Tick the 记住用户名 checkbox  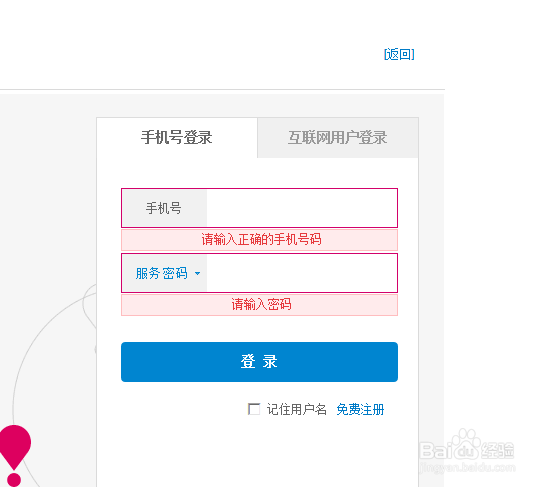(254, 409)
